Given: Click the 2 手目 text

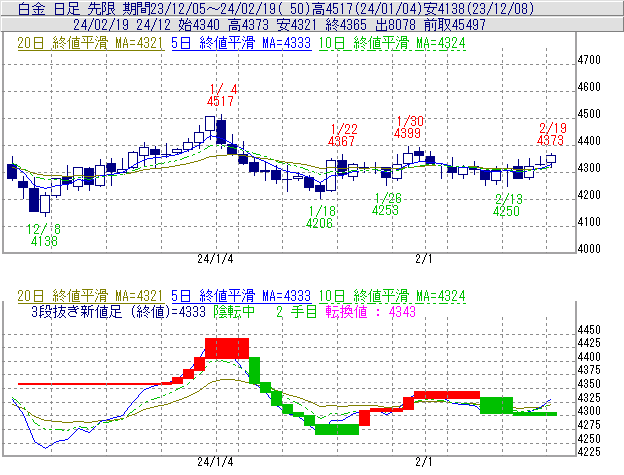Looking at the screenshot, I should pos(296,311).
